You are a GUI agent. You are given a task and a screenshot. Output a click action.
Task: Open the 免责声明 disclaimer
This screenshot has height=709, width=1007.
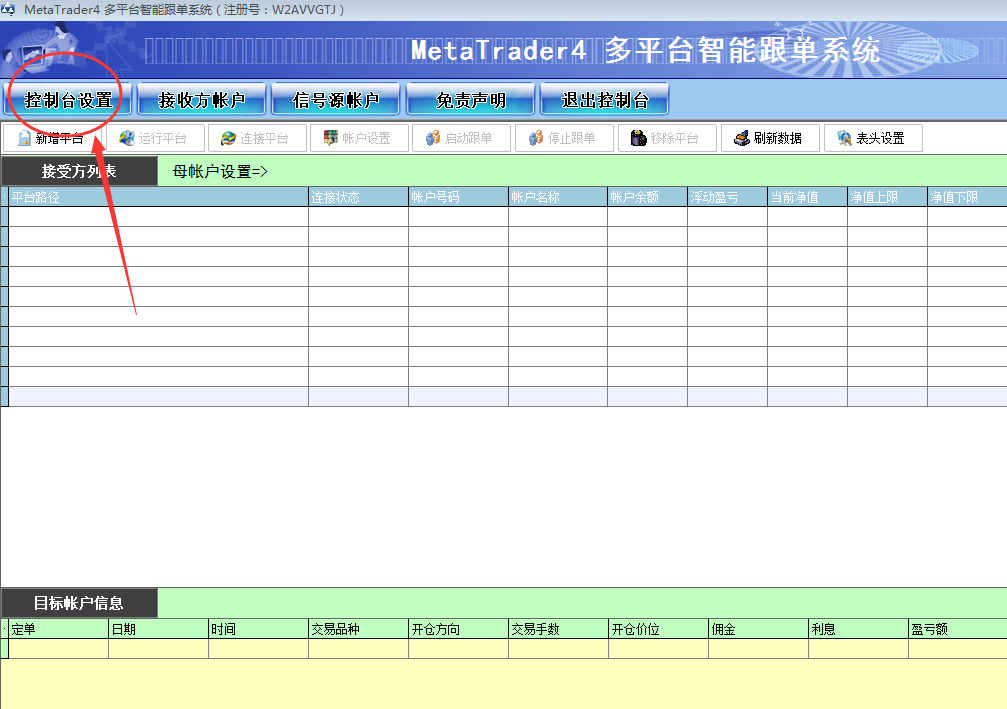click(471, 100)
